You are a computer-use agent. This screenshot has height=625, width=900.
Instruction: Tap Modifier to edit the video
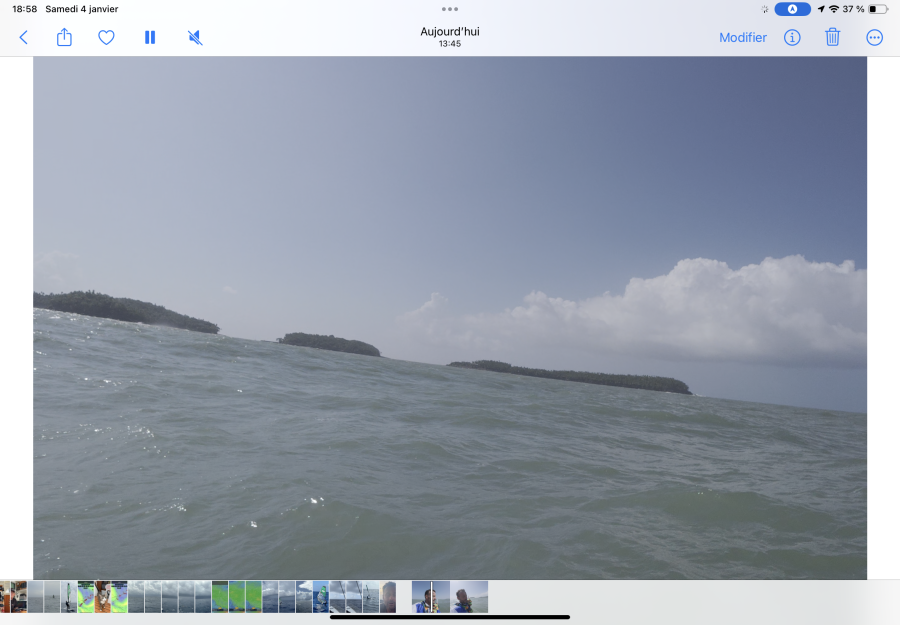pyautogui.click(x=742, y=38)
